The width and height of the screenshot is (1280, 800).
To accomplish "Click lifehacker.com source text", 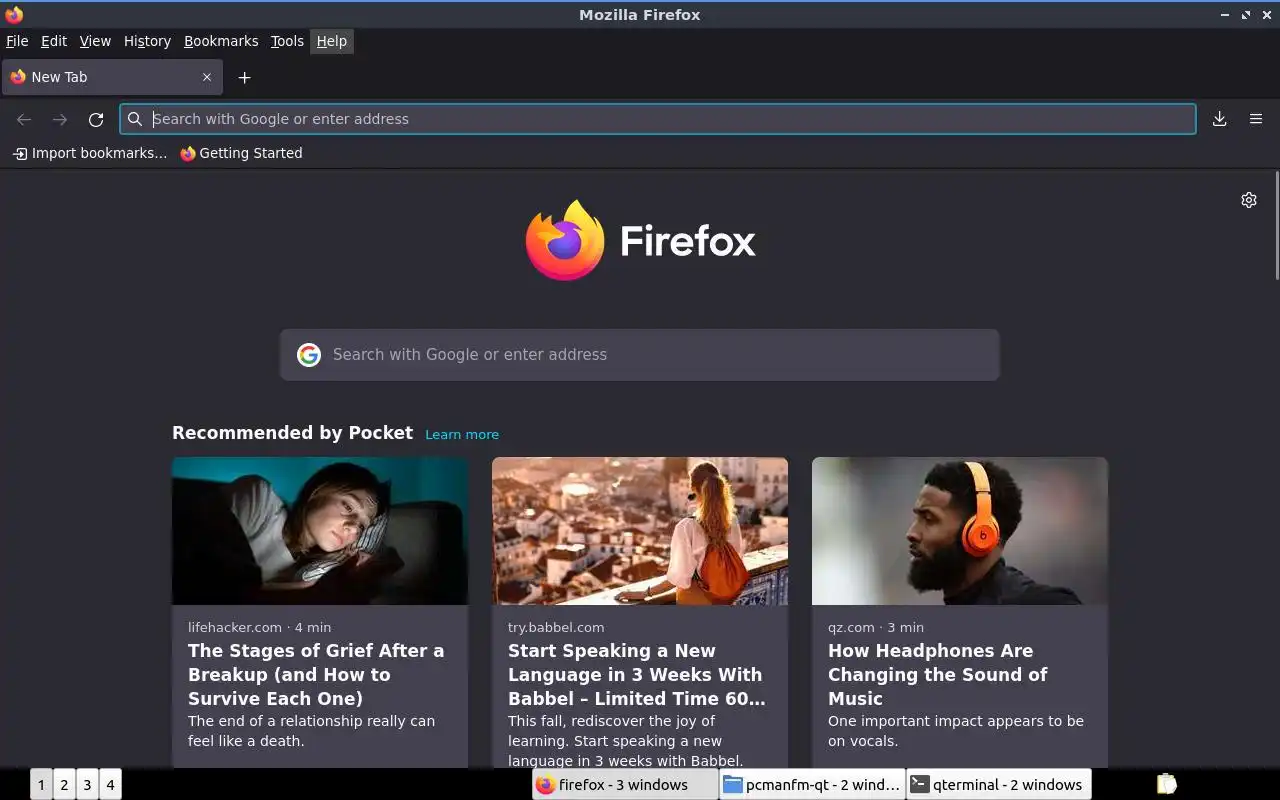I will [x=235, y=627].
